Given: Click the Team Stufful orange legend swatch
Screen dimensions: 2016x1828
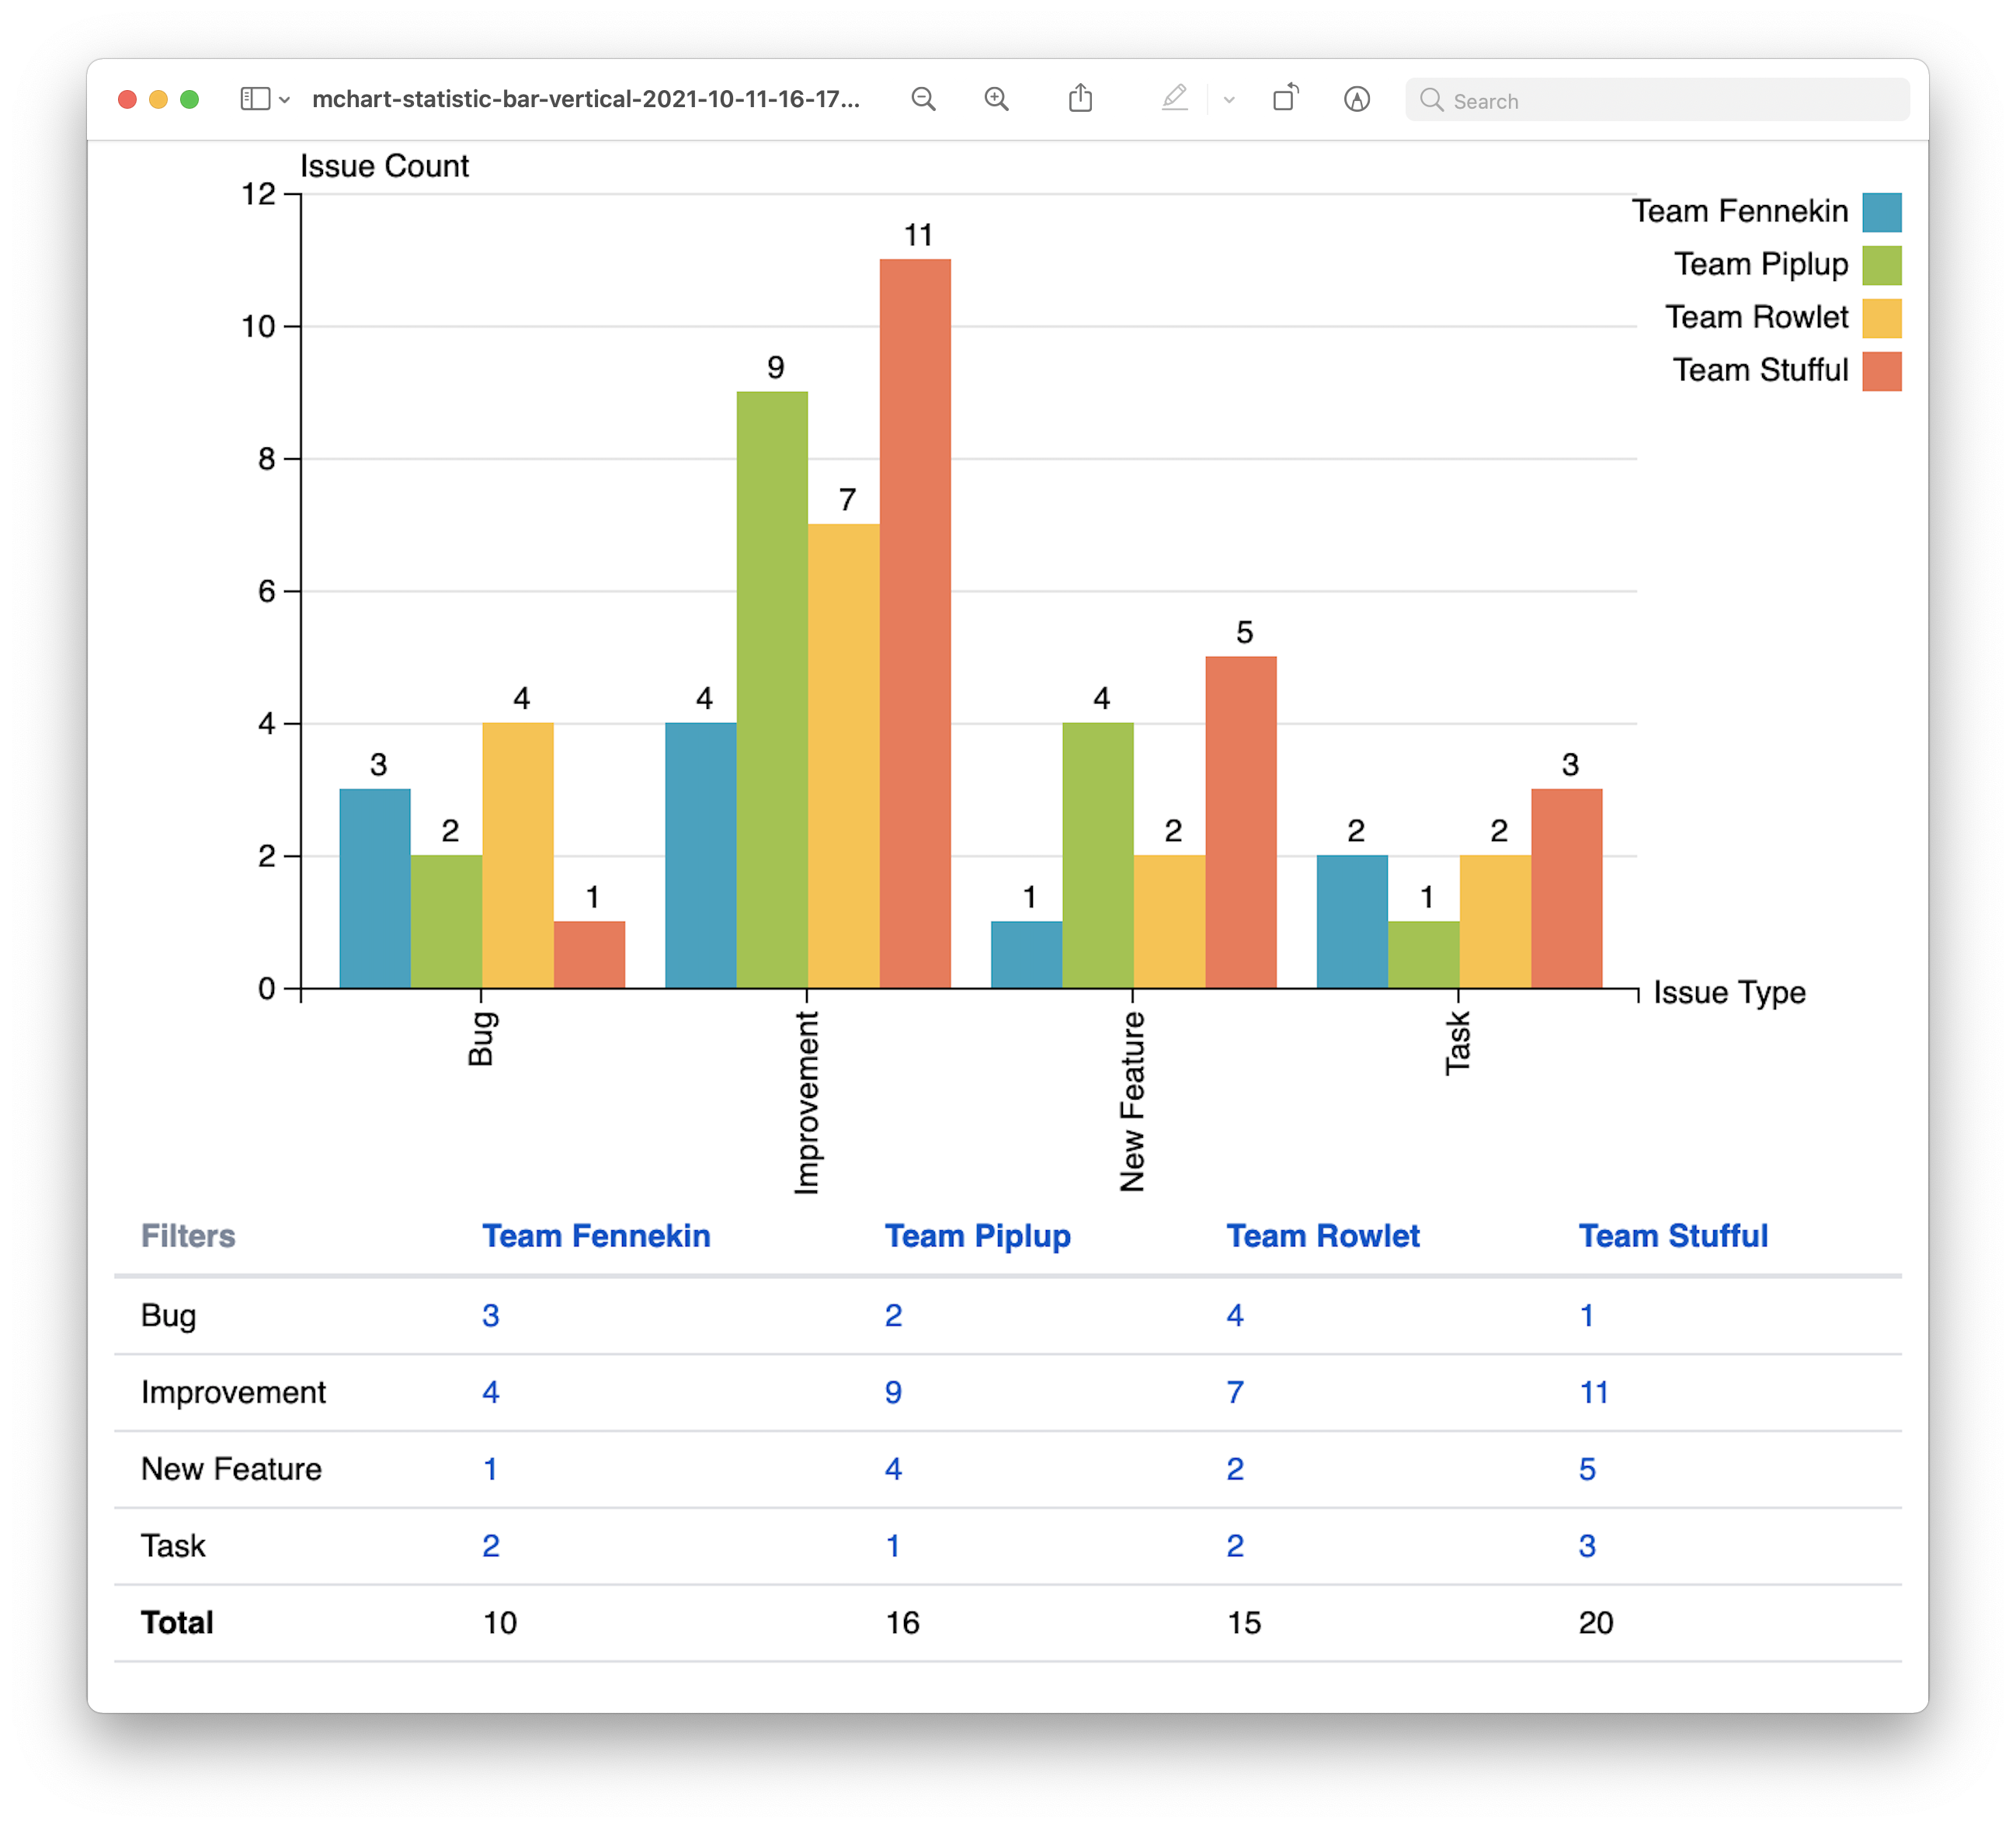Looking at the screenshot, I should point(1881,371).
